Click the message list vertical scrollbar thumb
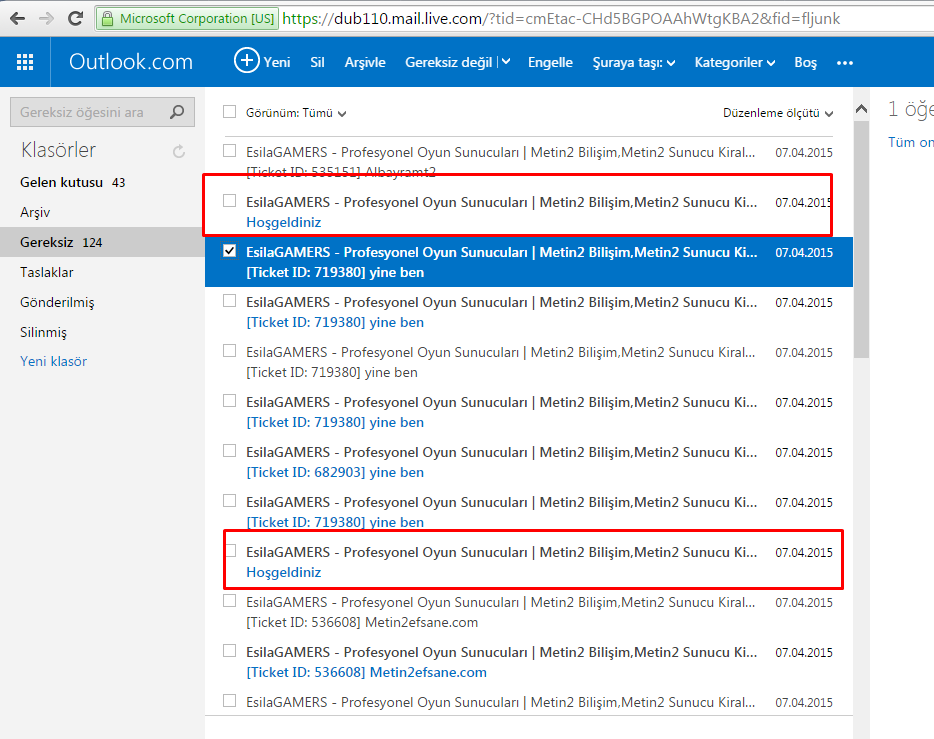Viewport: 934px width, 739px height. [861, 239]
